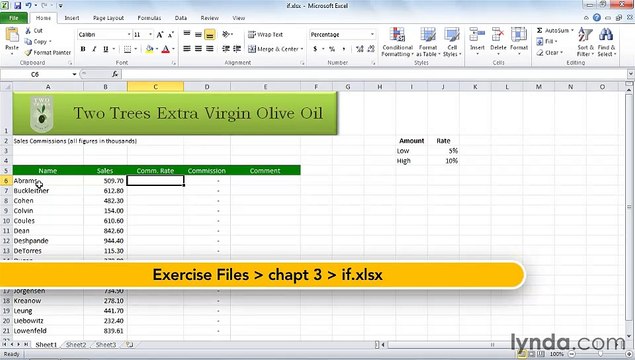Open the Borders button
The height and width of the screenshot is (360, 635).
pyautogui.click(x=127, y=49)
